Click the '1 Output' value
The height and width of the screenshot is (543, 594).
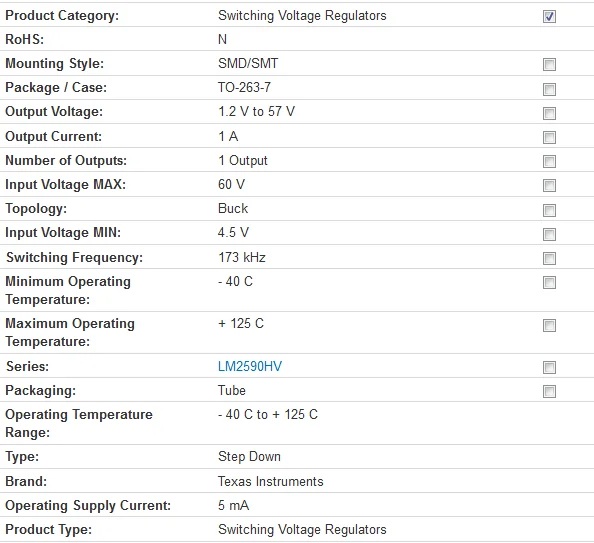point(243,161)
